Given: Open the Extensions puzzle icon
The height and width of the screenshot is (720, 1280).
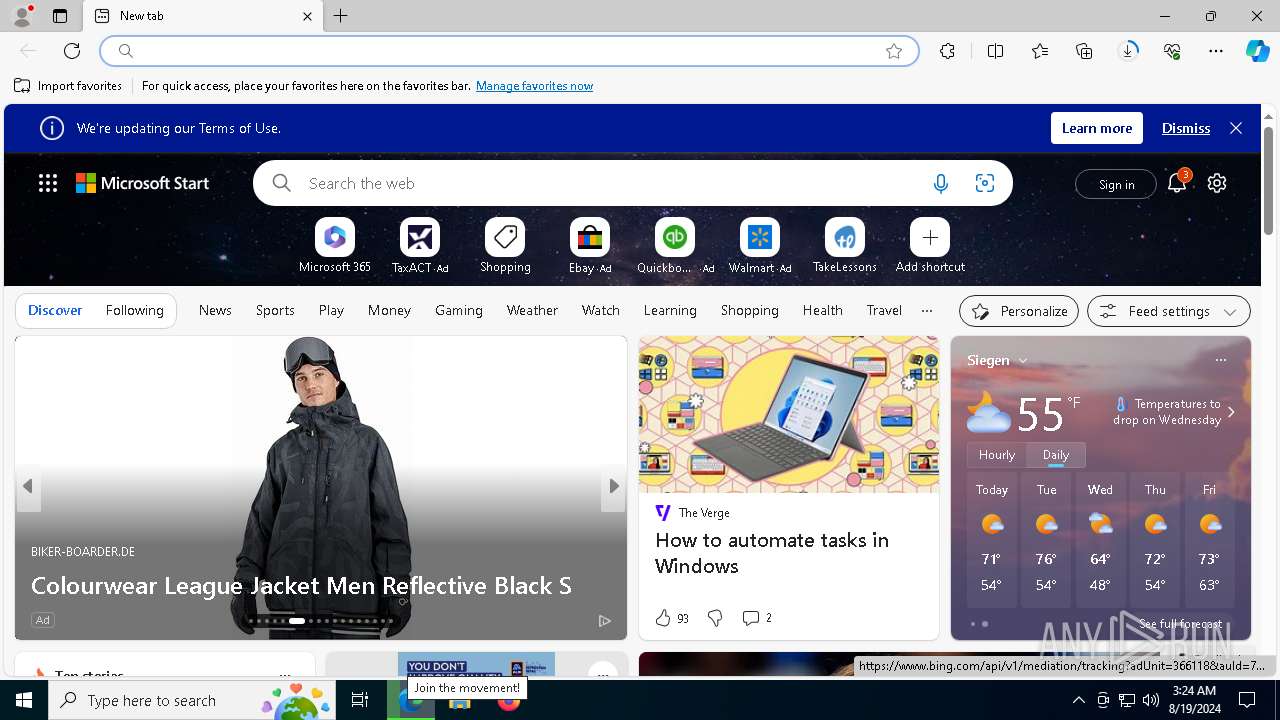Looking at the screenshot, I should (947, 51).
